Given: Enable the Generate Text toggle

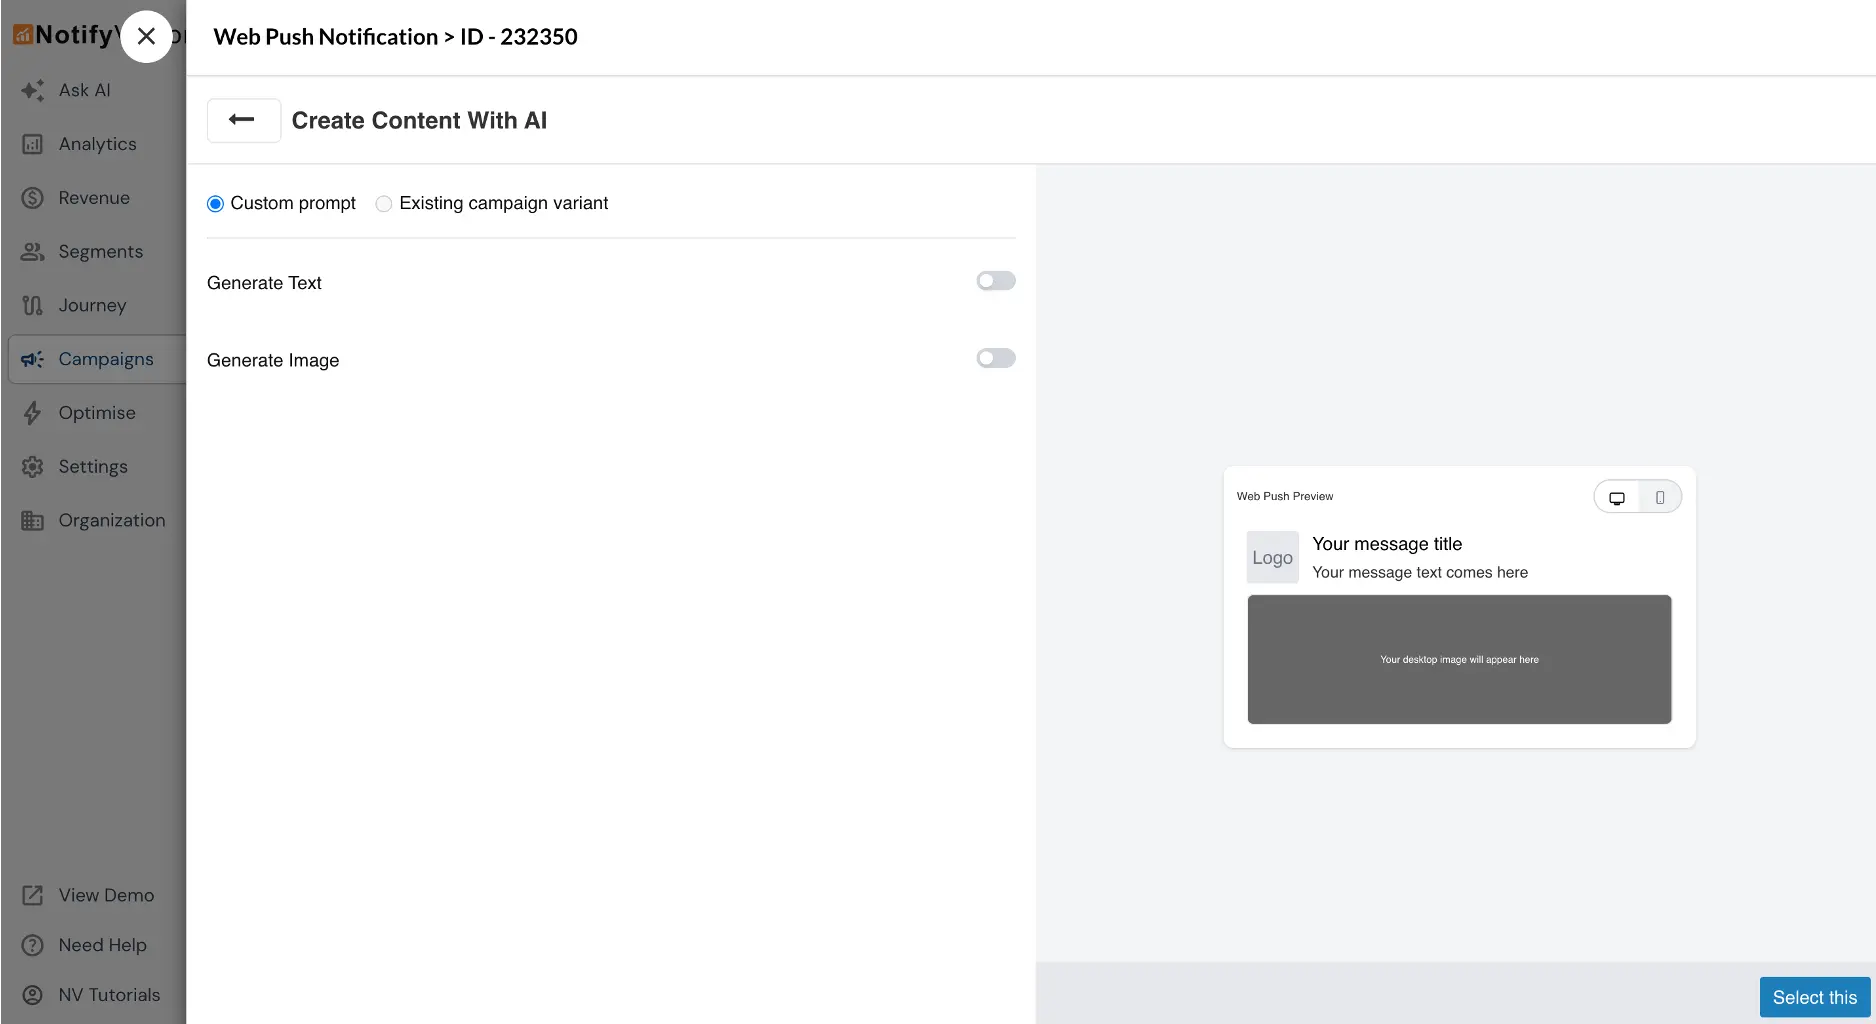Looking at the screenshot, I should coord(995,281).
